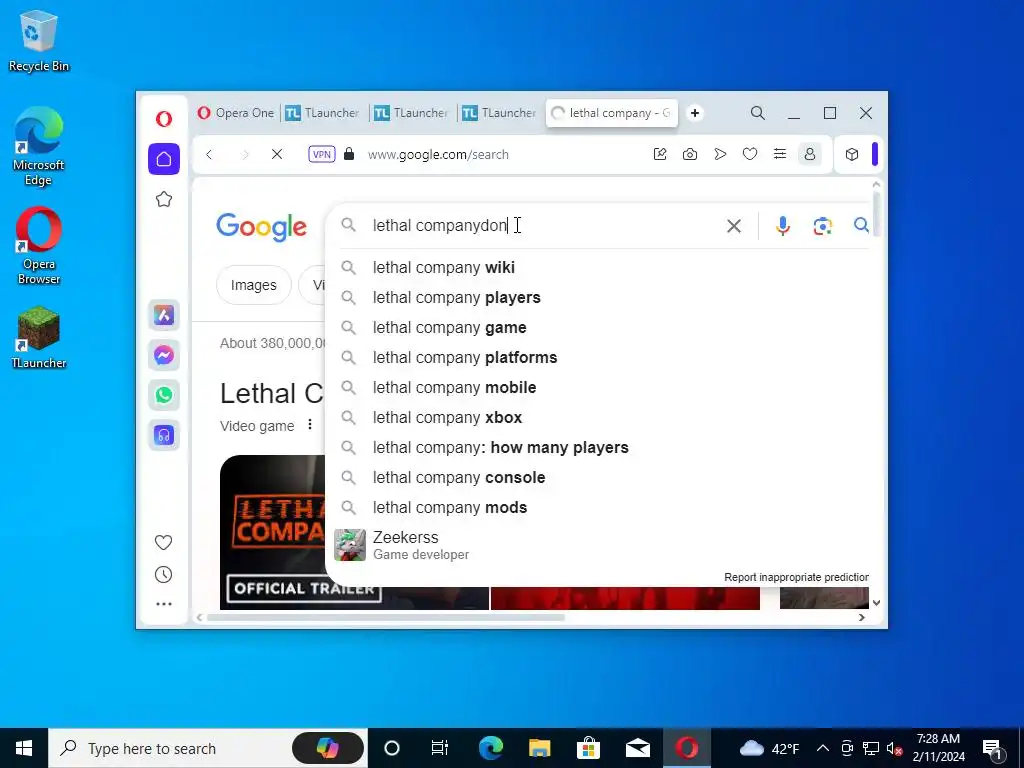
Task: Open a new tab with plus button
Action: click(695, 113)
